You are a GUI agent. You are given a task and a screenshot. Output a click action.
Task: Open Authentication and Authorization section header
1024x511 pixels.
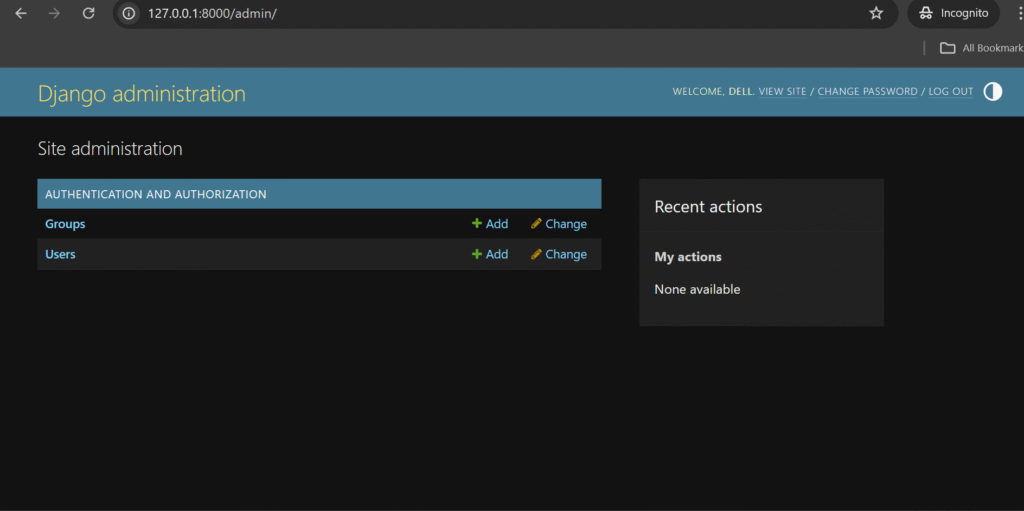pyautogui.click(x=155, y=194)
